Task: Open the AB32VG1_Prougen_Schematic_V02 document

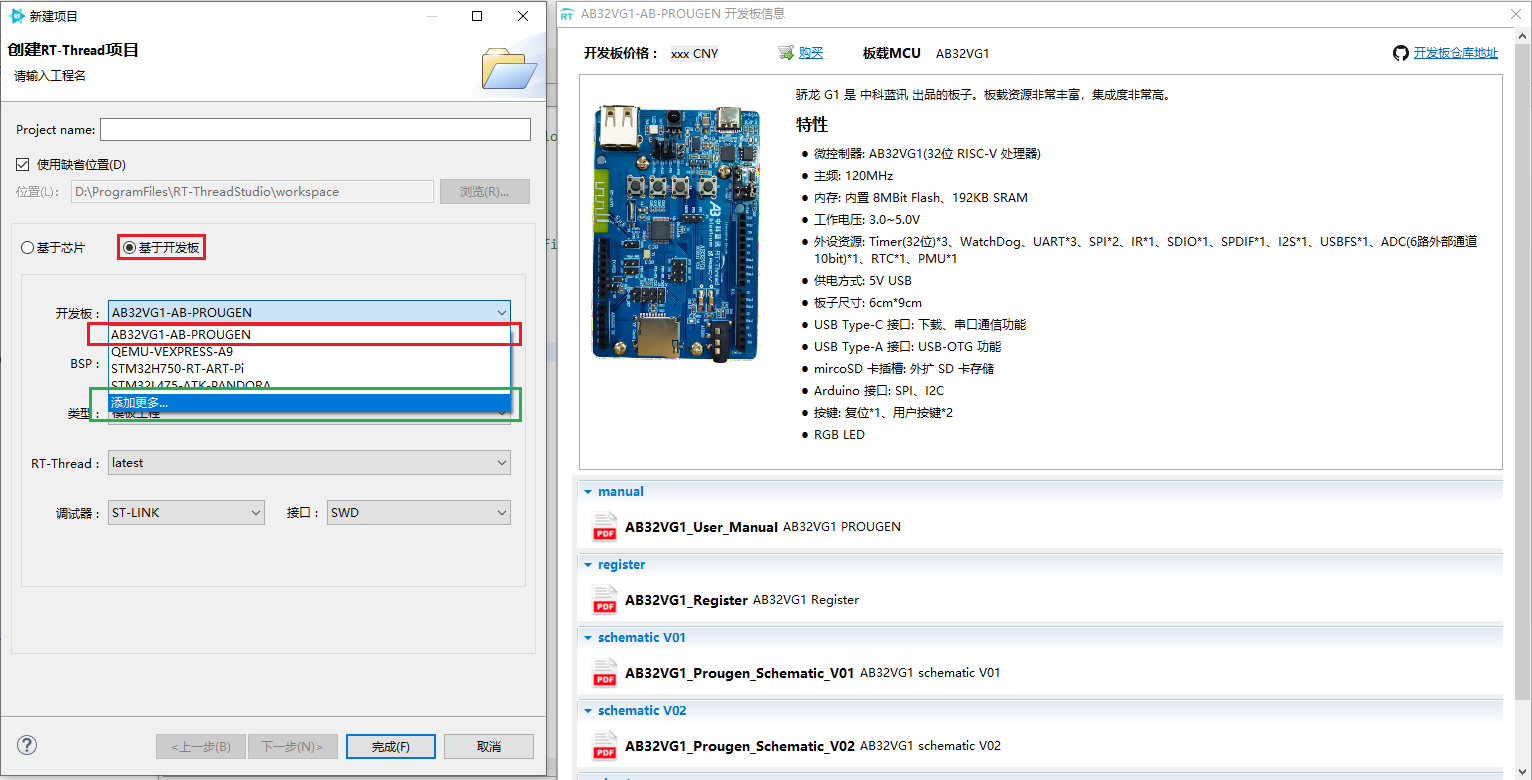Action: coord(740,746)
